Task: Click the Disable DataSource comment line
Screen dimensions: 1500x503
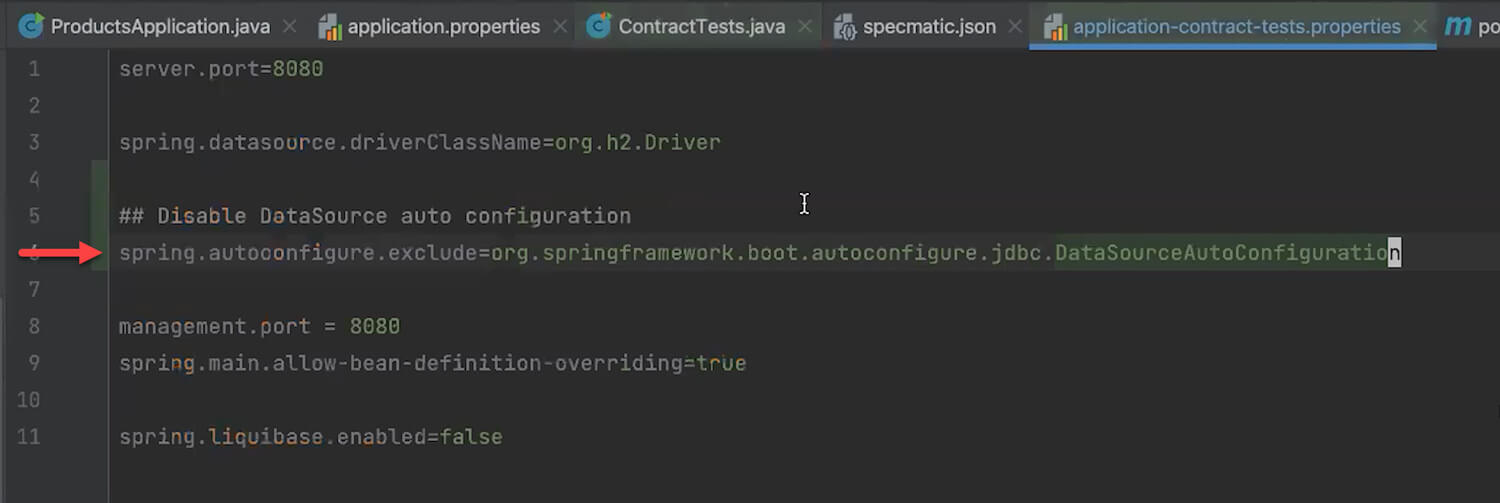Action: (x=375, y=216)
